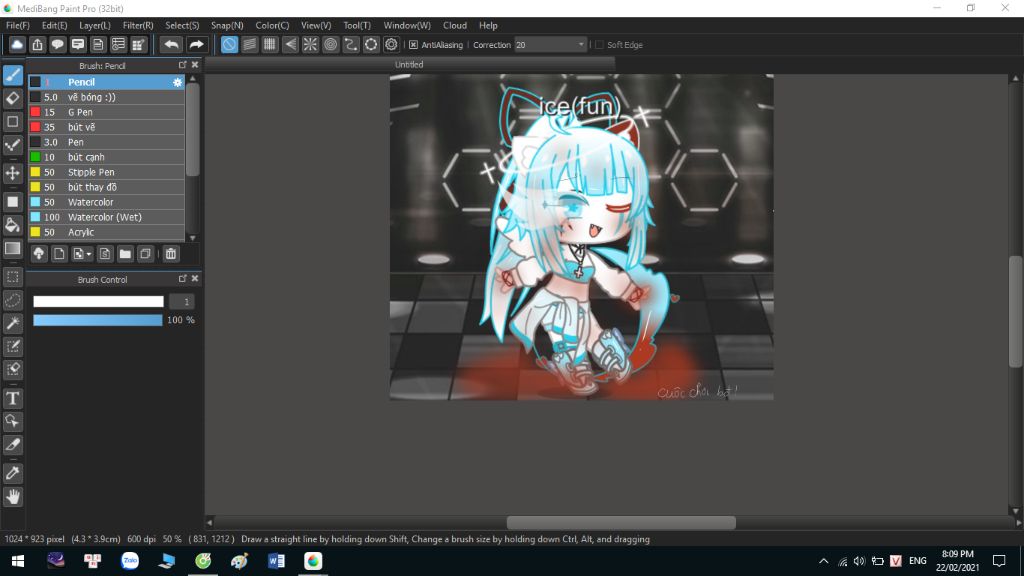Select the Move tool
Screen dimensions: 1024x576
(x=12, y=173)
